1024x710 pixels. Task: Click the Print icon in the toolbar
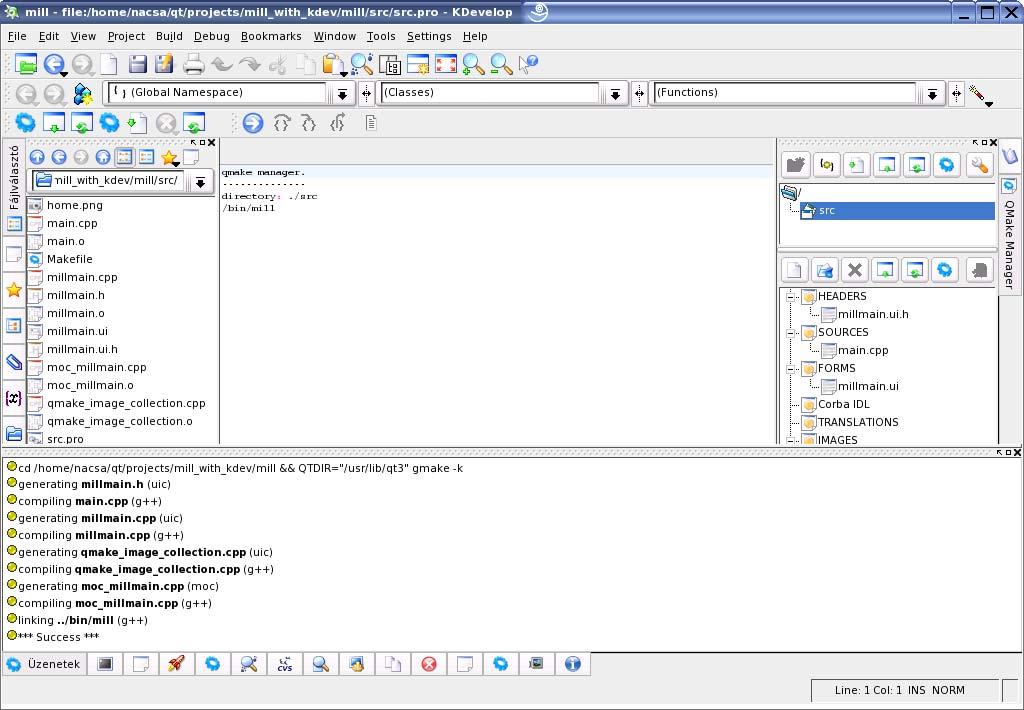coord(193,64)
